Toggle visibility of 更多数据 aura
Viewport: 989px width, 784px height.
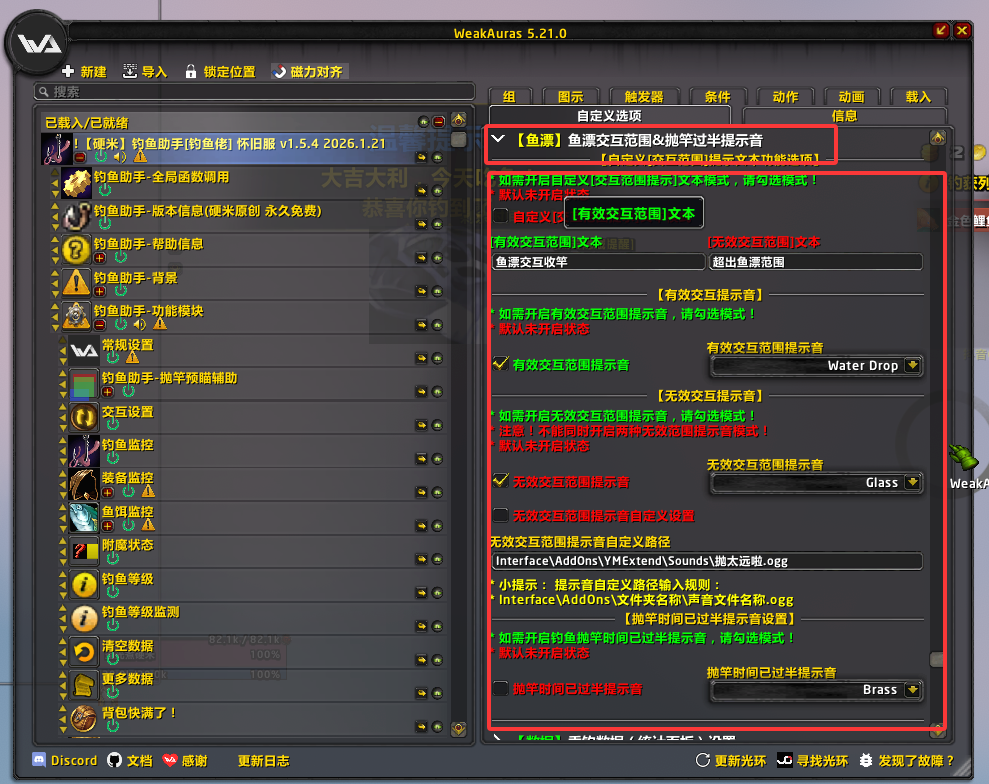click(437, 693)
